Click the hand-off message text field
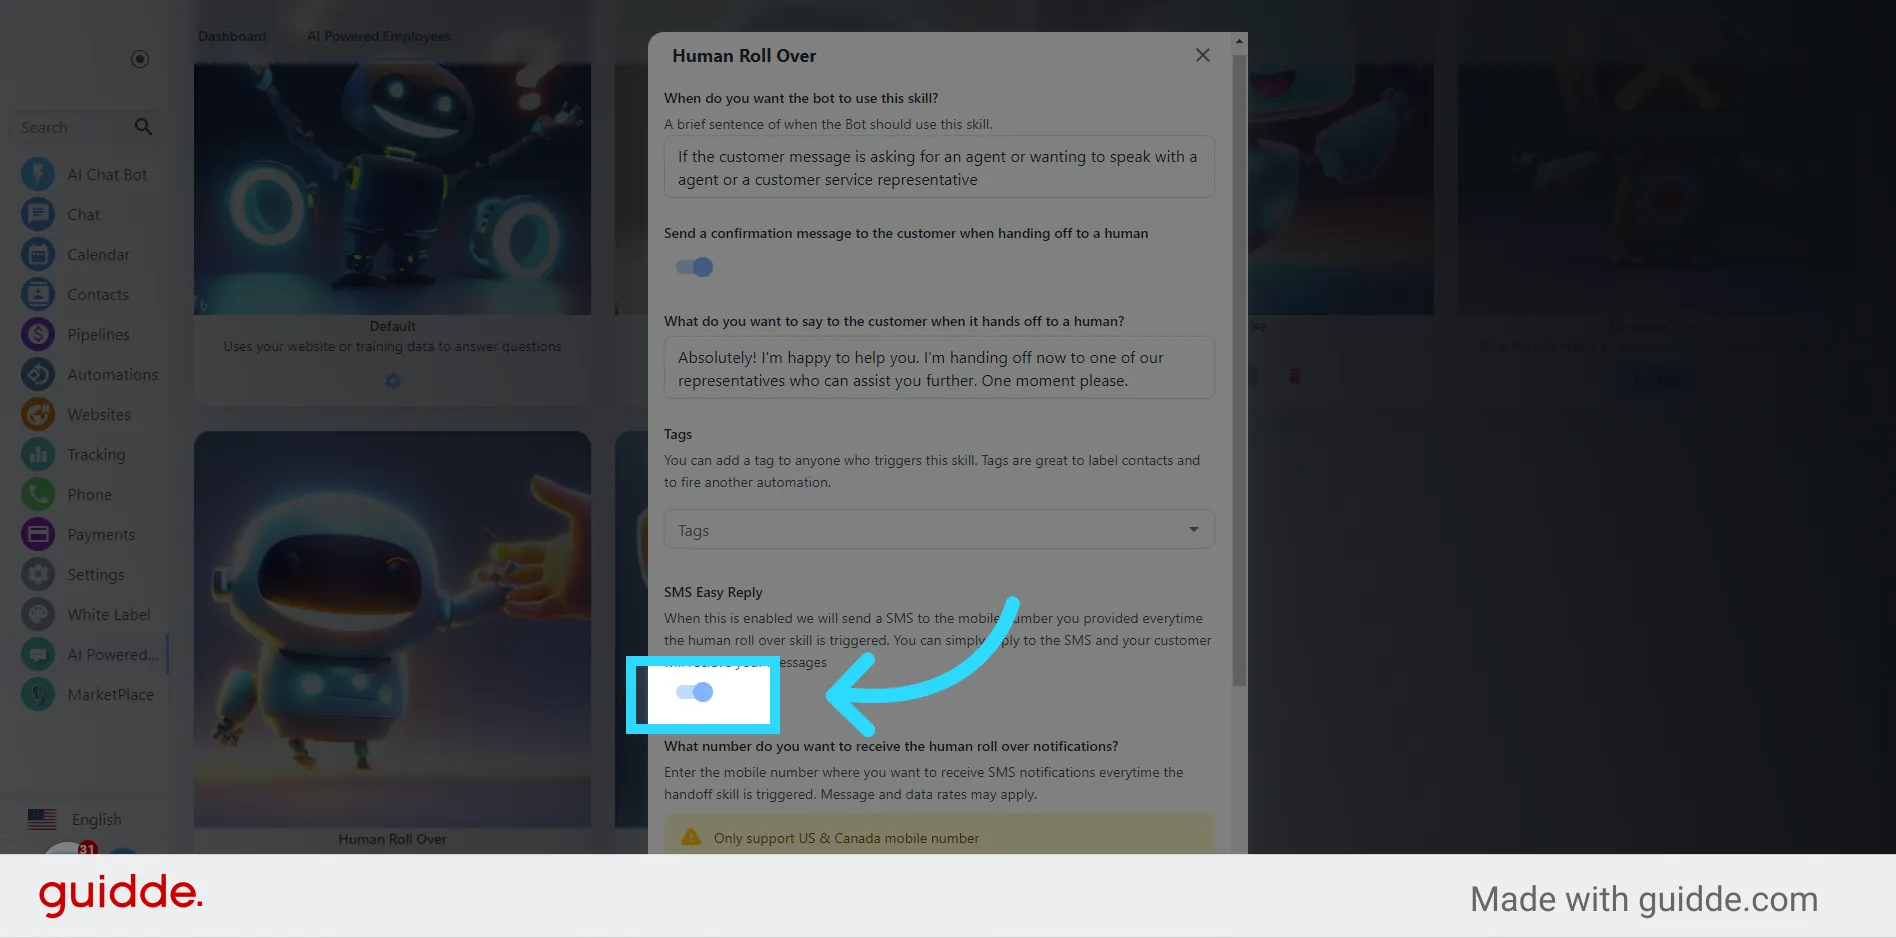The width and height of the screenshot is (1896, 938). (x=939, y=368)
